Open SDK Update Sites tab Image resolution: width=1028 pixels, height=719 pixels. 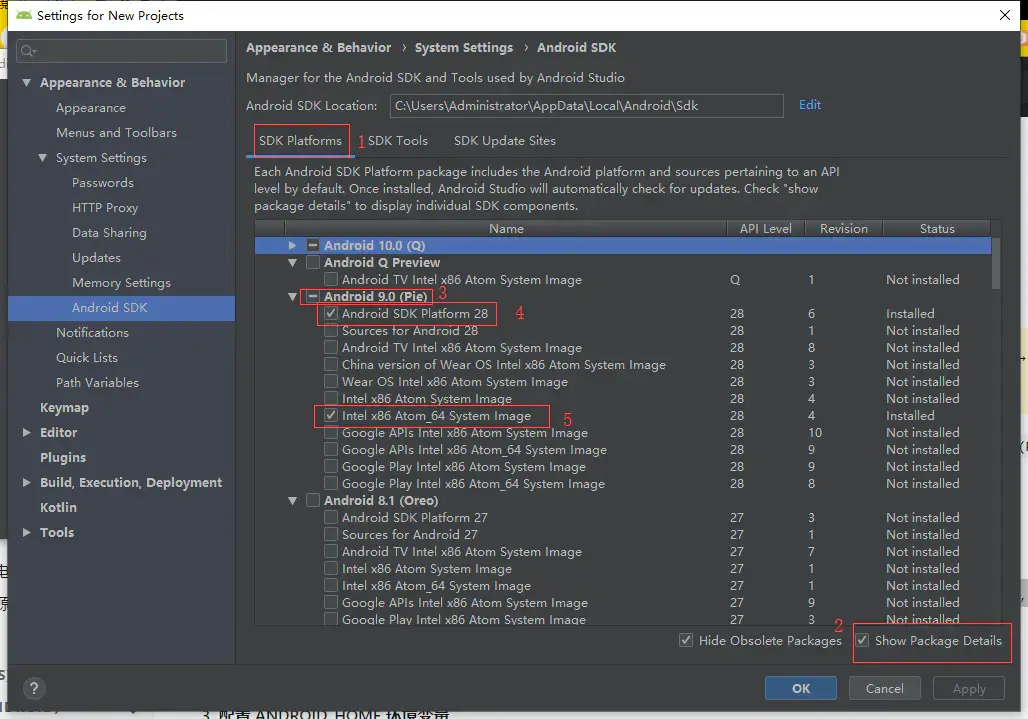504,141
